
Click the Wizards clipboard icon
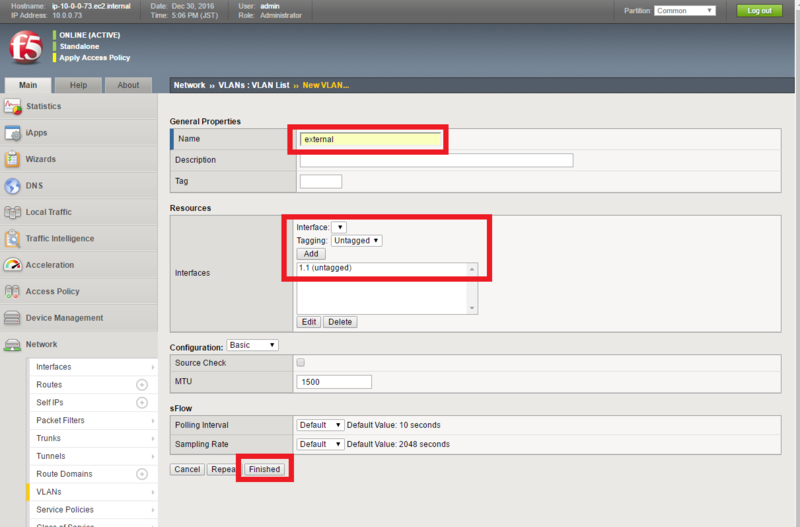pyautogui.click(x=12, y=159)
